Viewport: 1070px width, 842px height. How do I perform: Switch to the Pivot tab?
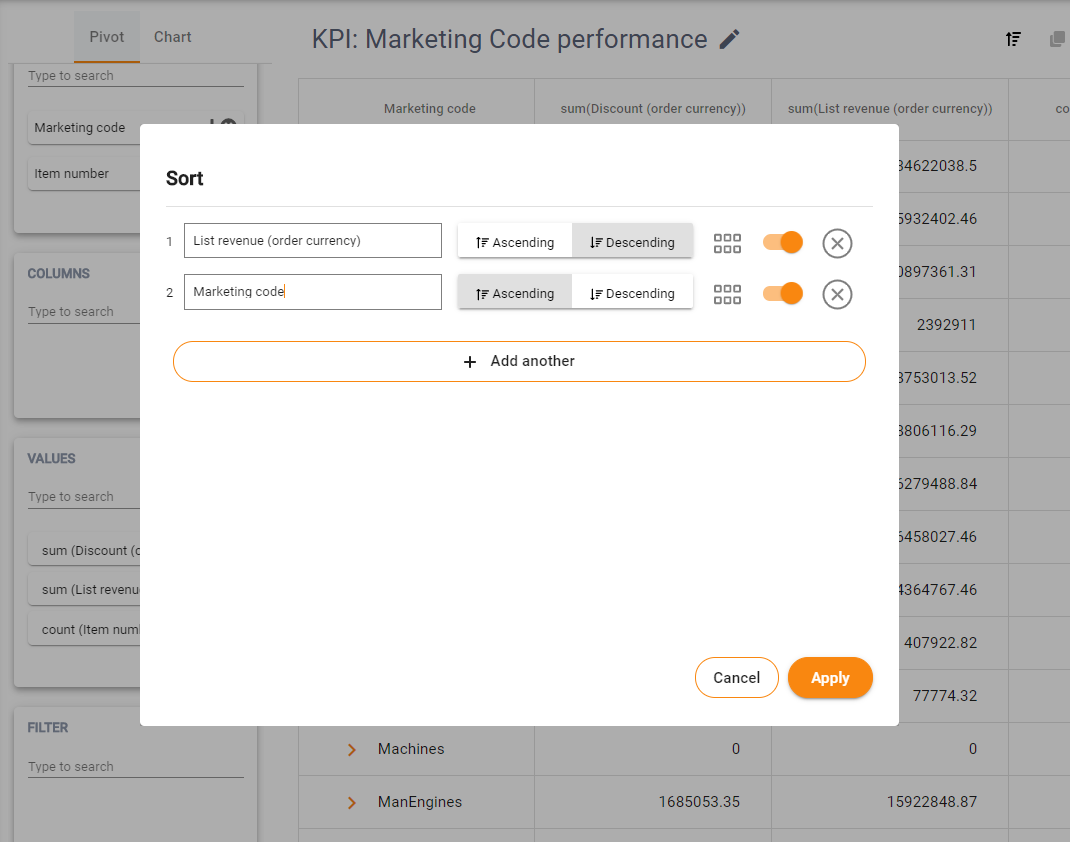click(x=107, y=37)
